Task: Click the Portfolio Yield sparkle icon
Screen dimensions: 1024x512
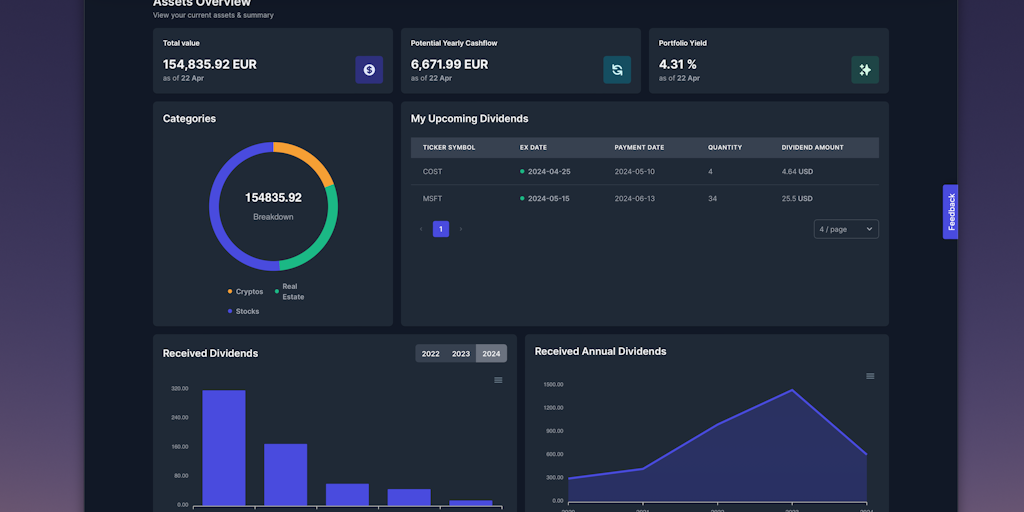Action: tap(865, 70)
